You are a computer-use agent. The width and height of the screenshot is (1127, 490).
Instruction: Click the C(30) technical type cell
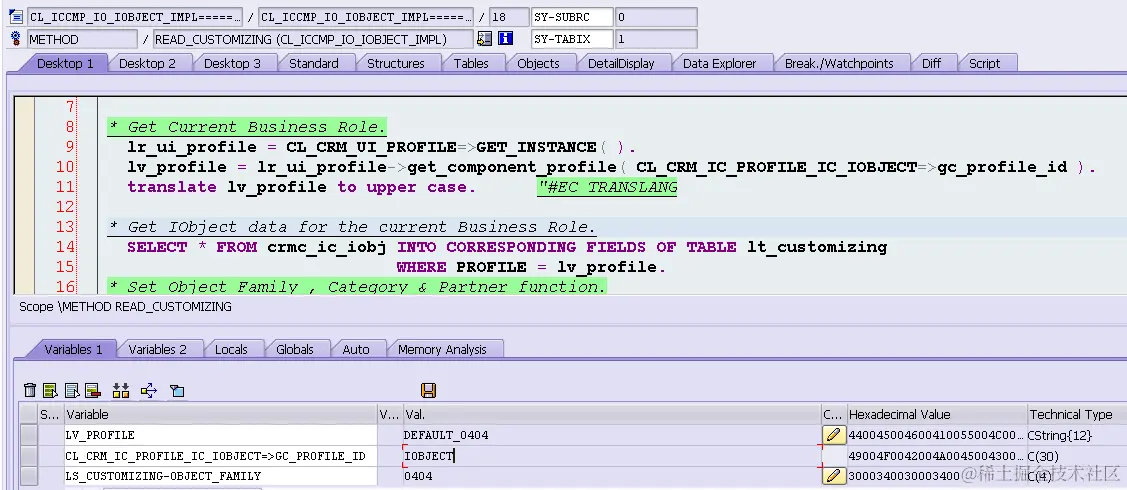tap(1077, 456)
